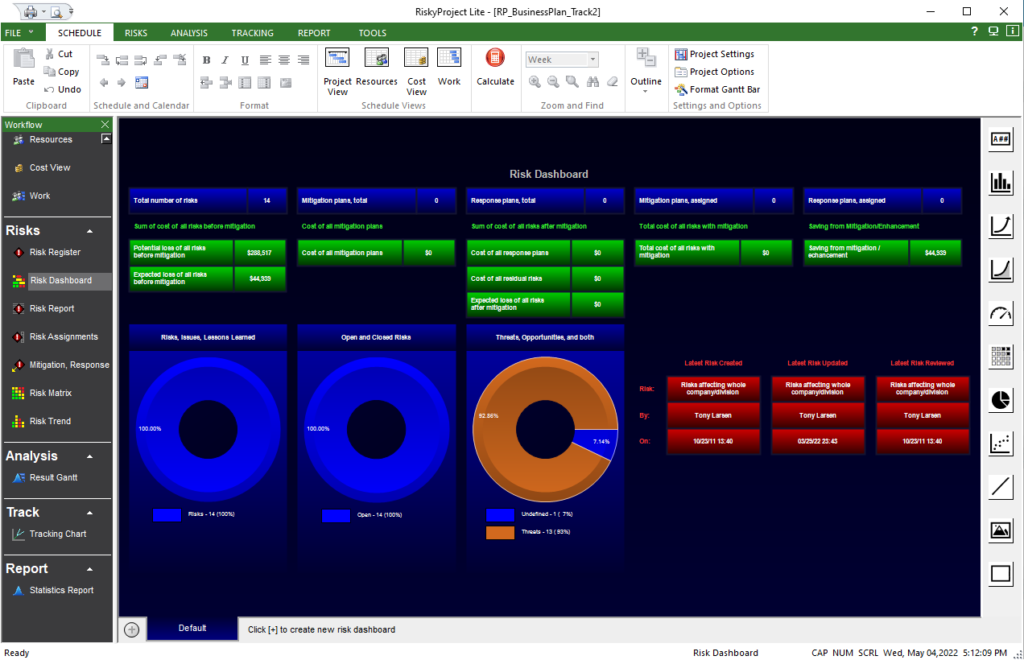Switch to the TRACKING ribbon tab
Viewport: 1024px width, 660px height.
(252, 32)
